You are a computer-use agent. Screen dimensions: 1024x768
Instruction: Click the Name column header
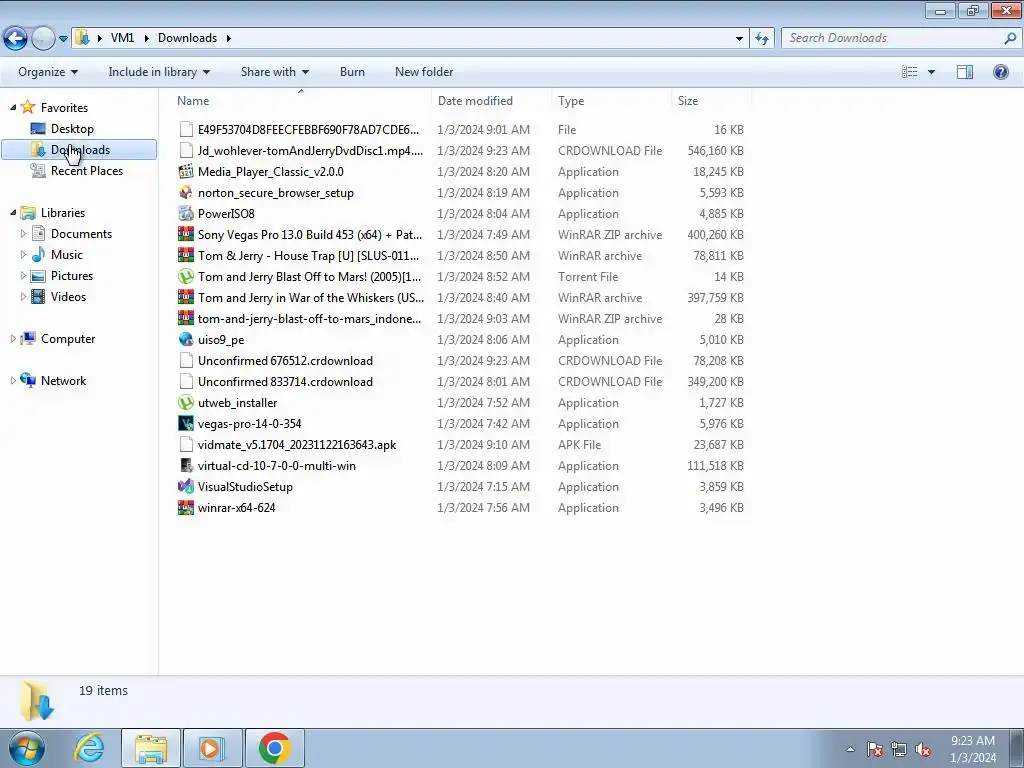300,101
